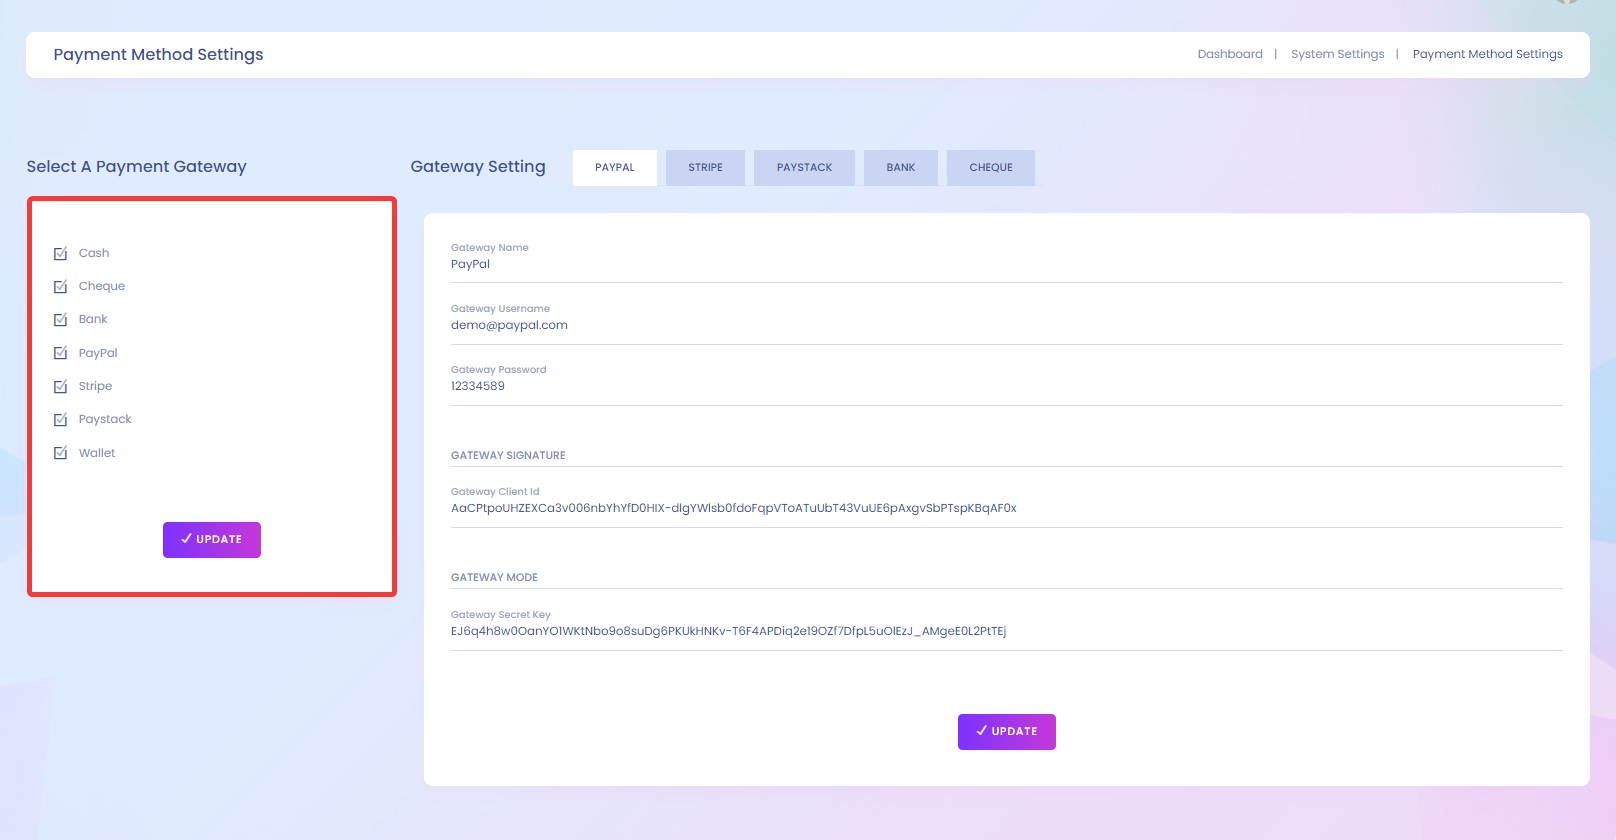Go to Dashboard via breadcrumb

click(1230, 54)
